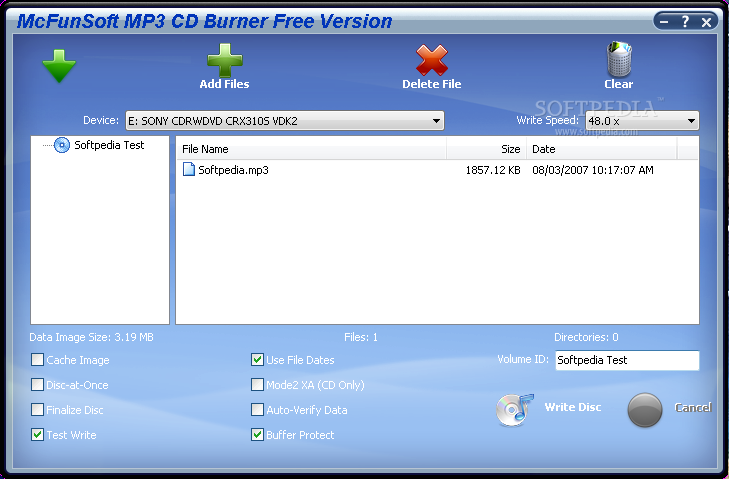Sort by the File Name column header
This screenshot has height=479, width=729.
(311, 149)
